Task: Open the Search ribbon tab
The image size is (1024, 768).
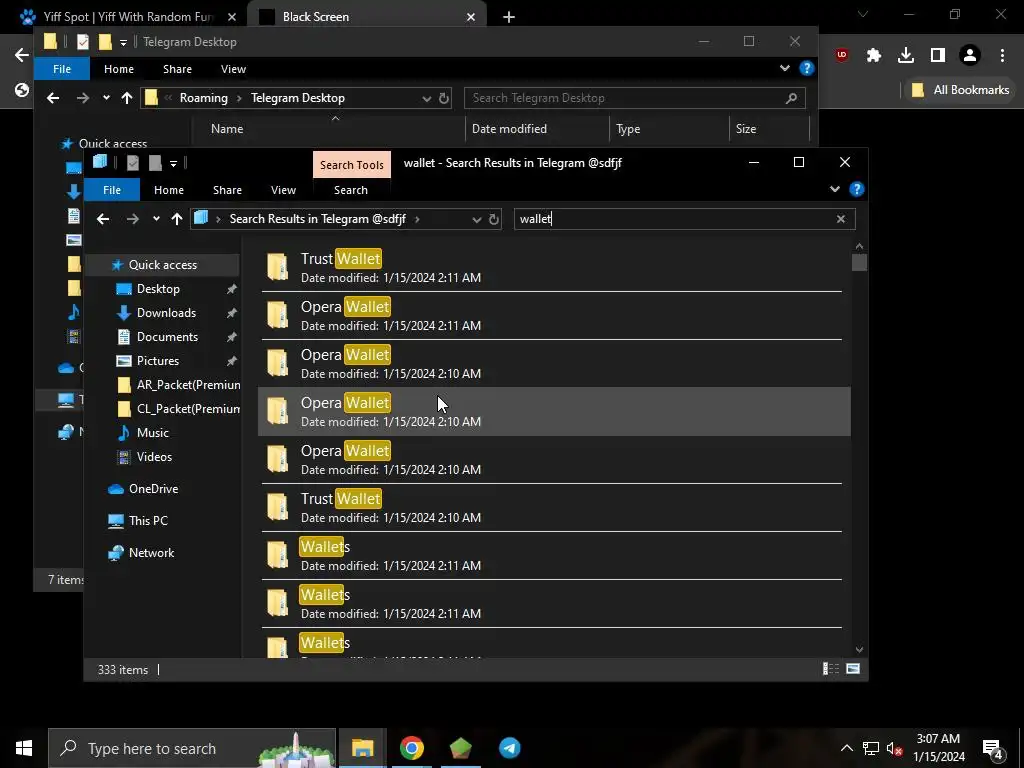Action: click(x=351, y=190)
